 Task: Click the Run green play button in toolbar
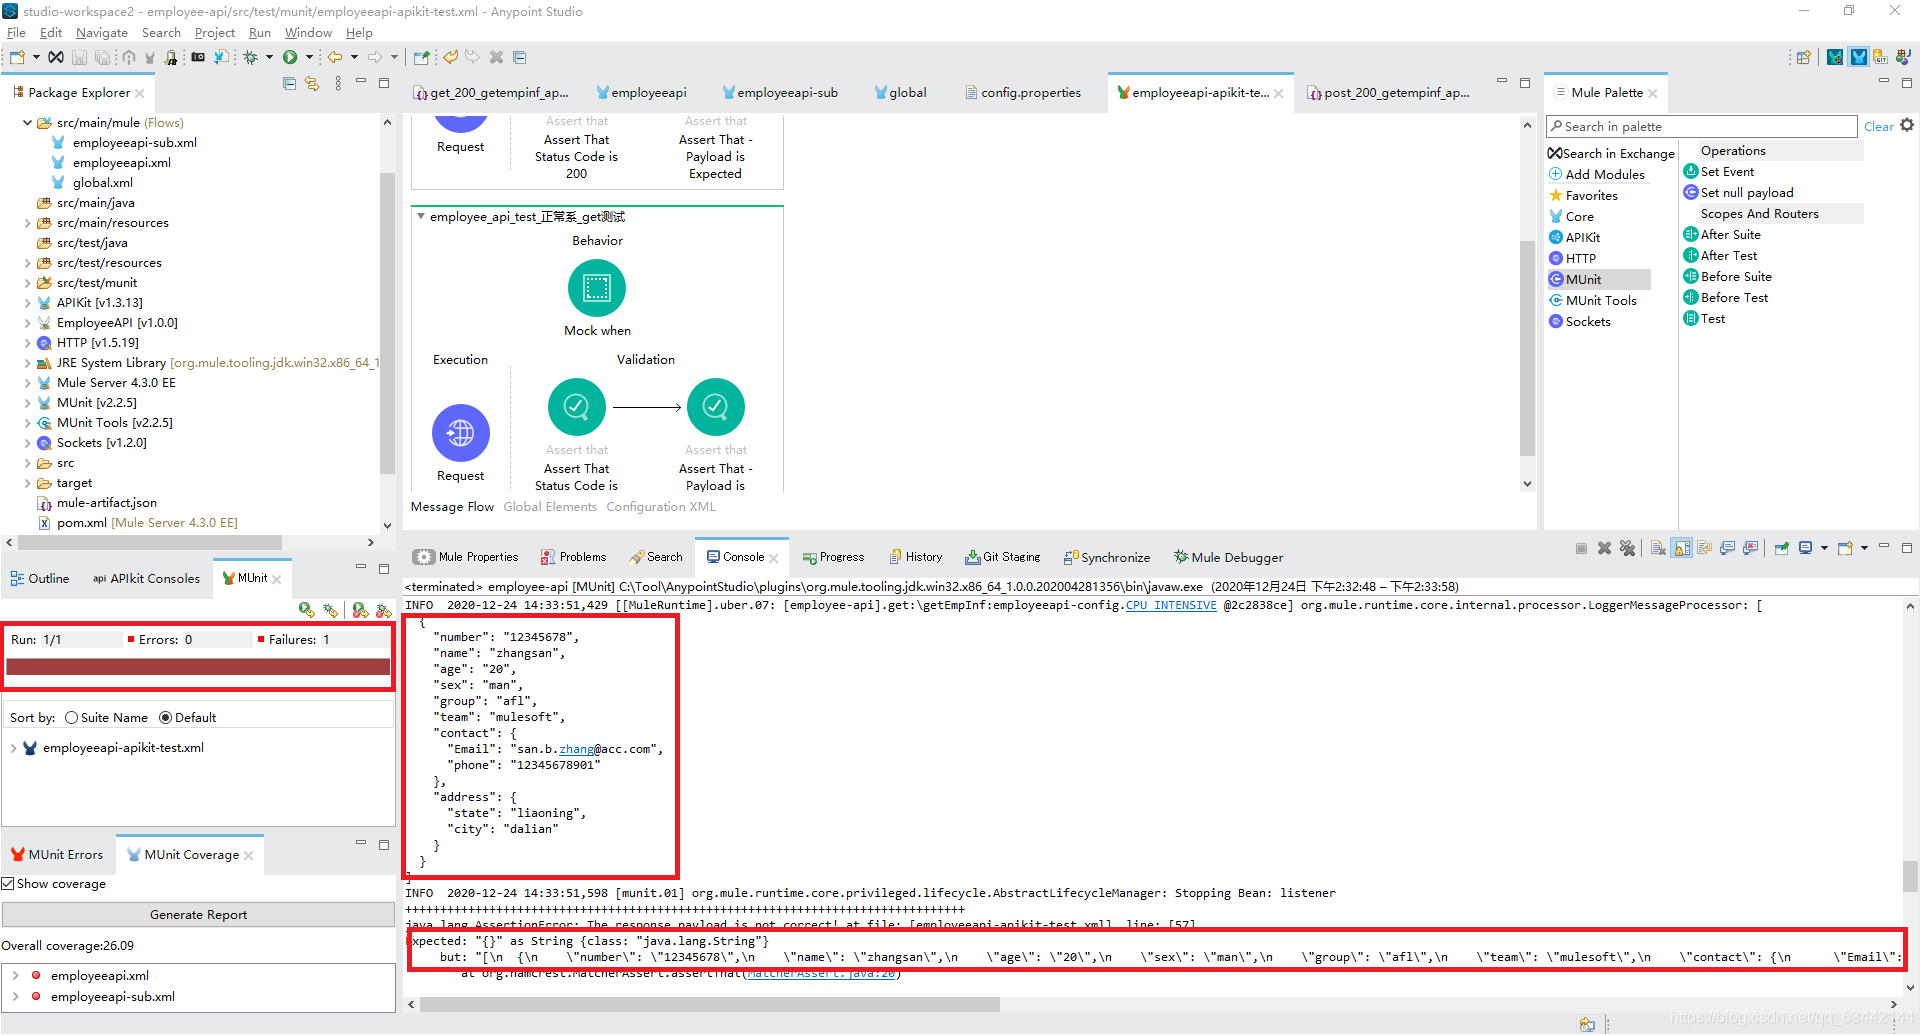point(290,57)
